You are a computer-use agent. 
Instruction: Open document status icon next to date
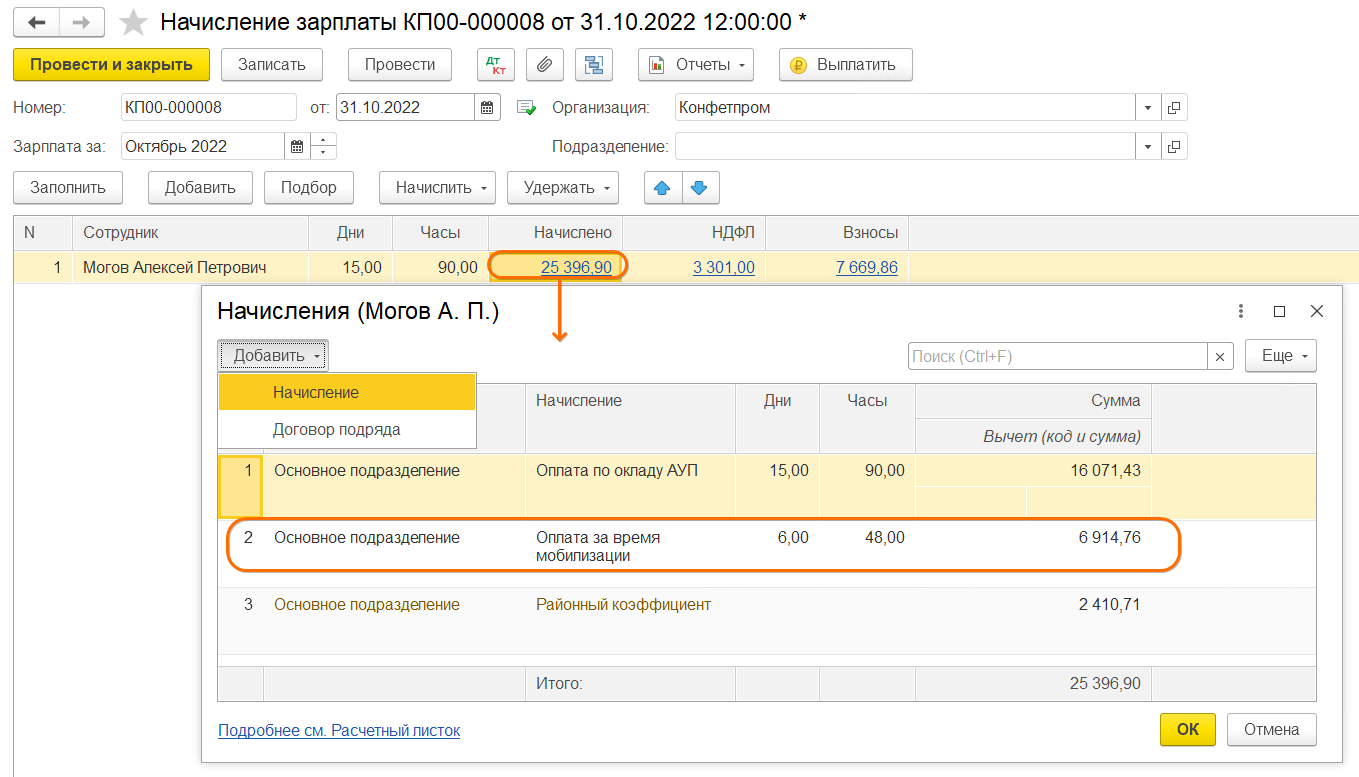tap(526, 107)
